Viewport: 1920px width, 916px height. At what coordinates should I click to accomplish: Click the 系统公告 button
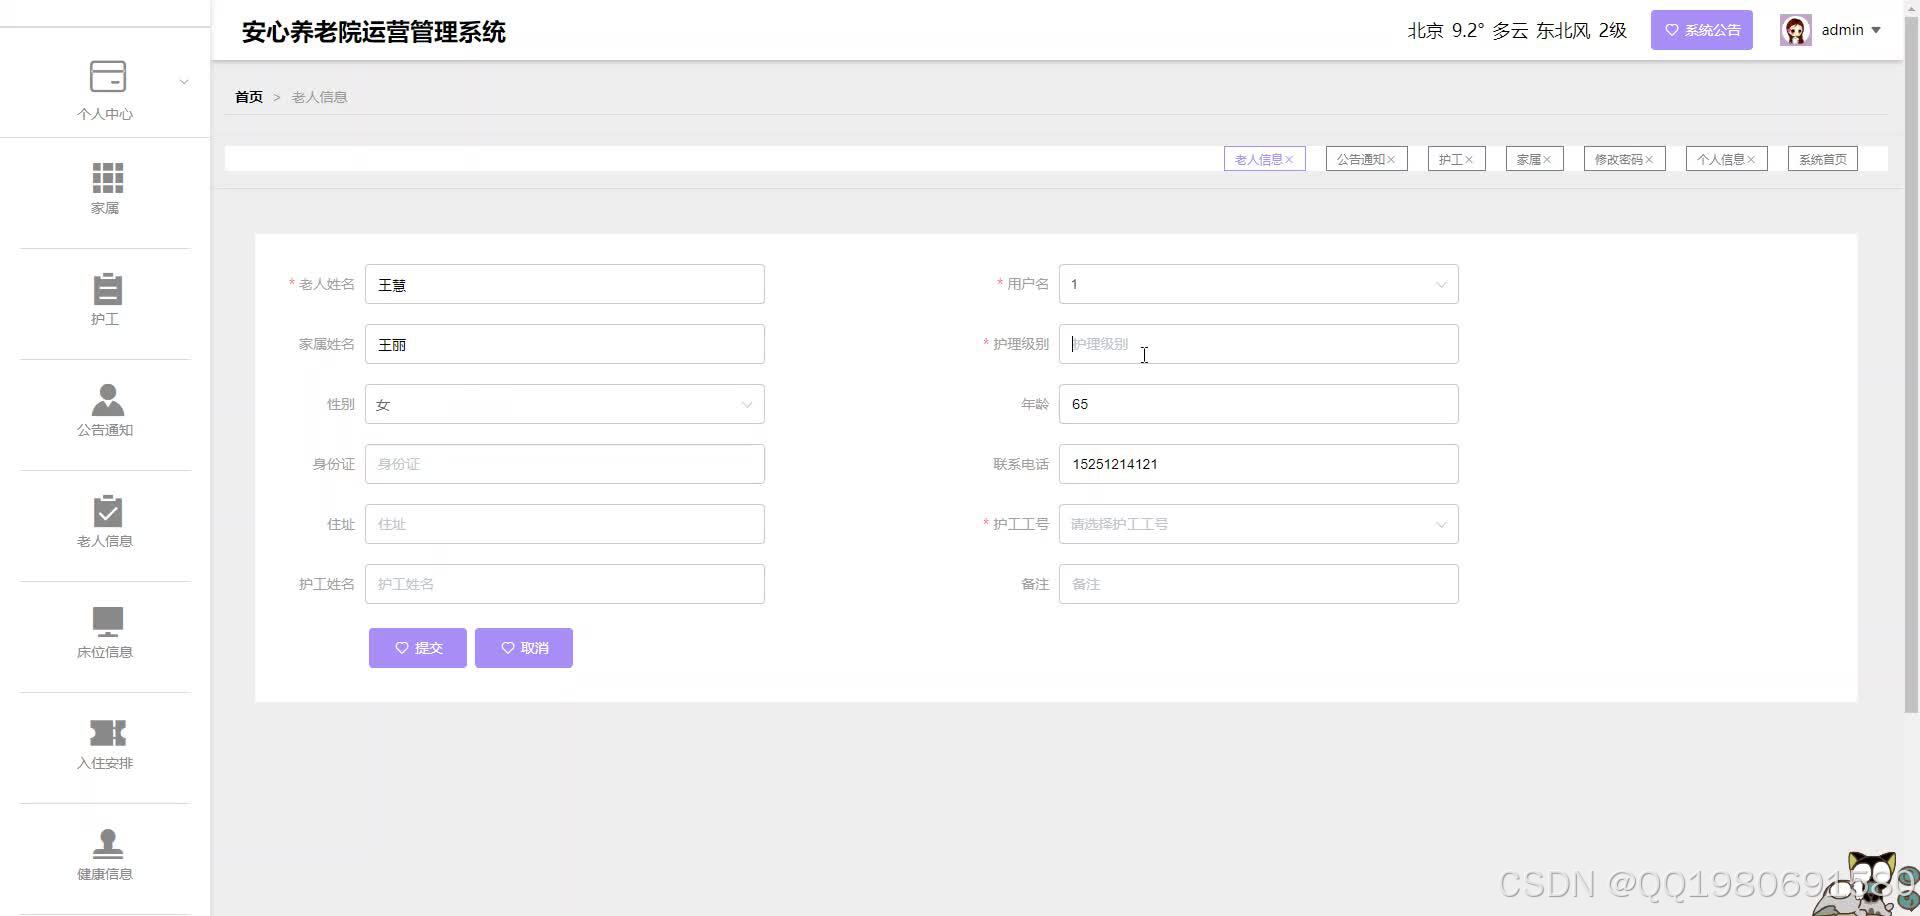pyautogui.click(x=1702, y=30)
